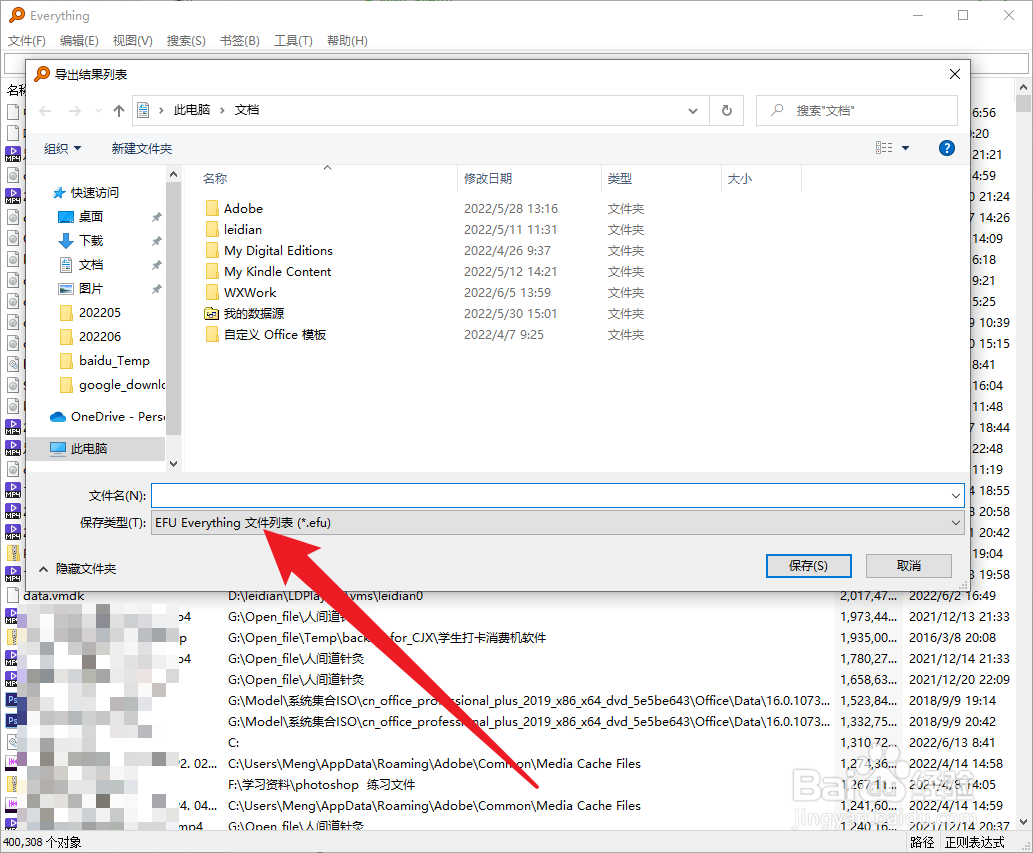Sort by 名称 column header
This screenshot has height=853, width=1033.
click(215, 179)
